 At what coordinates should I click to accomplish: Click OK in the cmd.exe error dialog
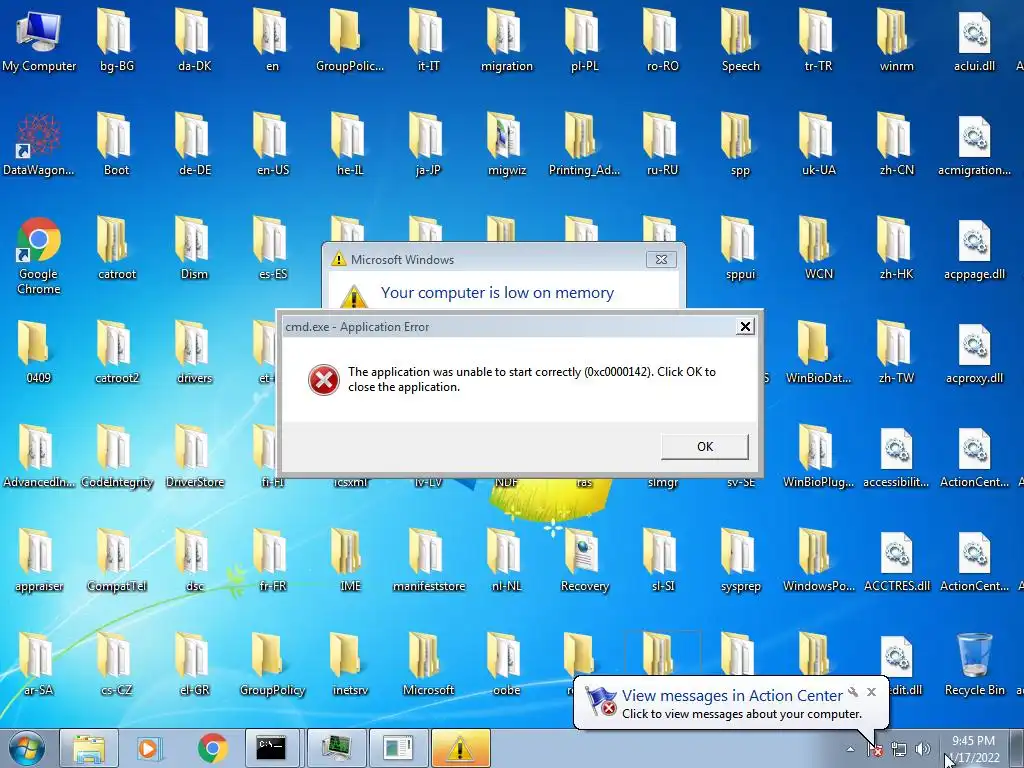(705, 447)
